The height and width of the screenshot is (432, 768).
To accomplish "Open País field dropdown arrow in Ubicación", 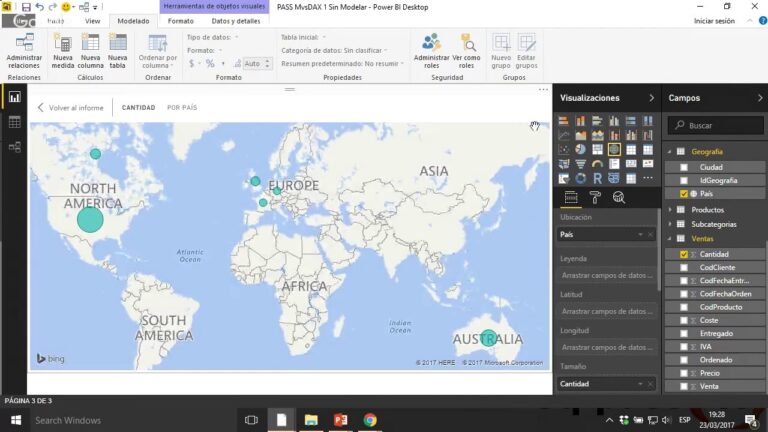I will [640, 235].
